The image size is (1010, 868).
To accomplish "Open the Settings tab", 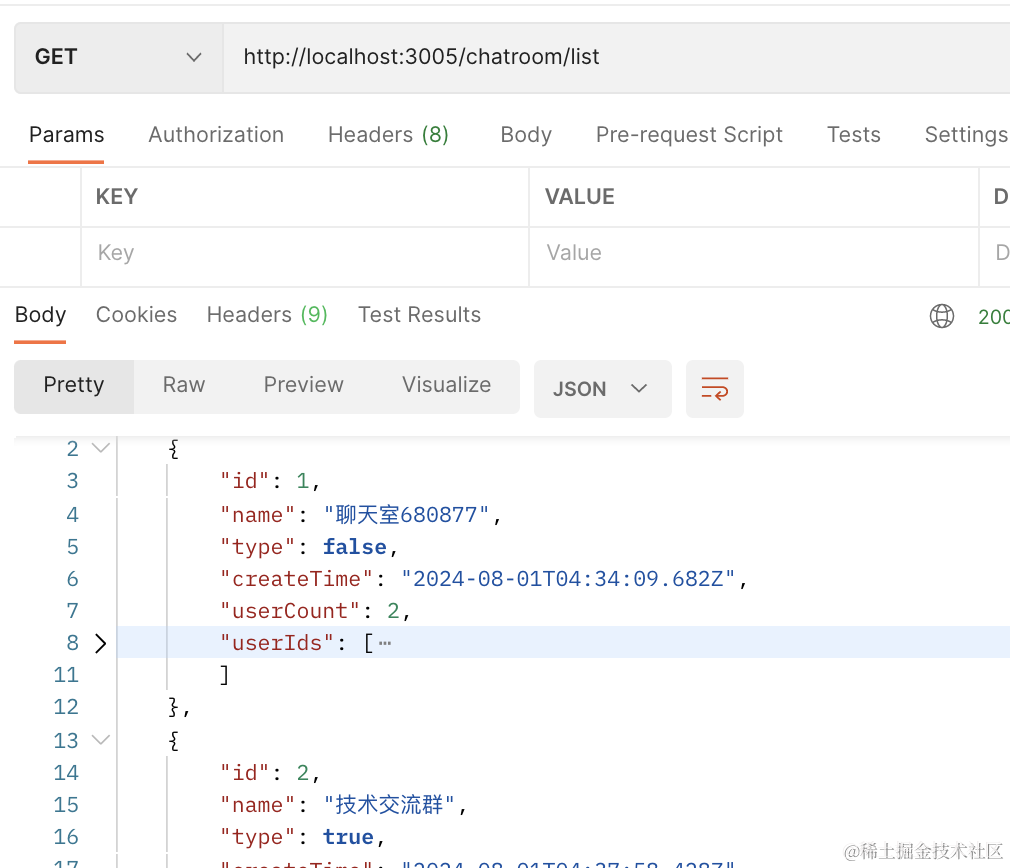I will tap(965, 135).
